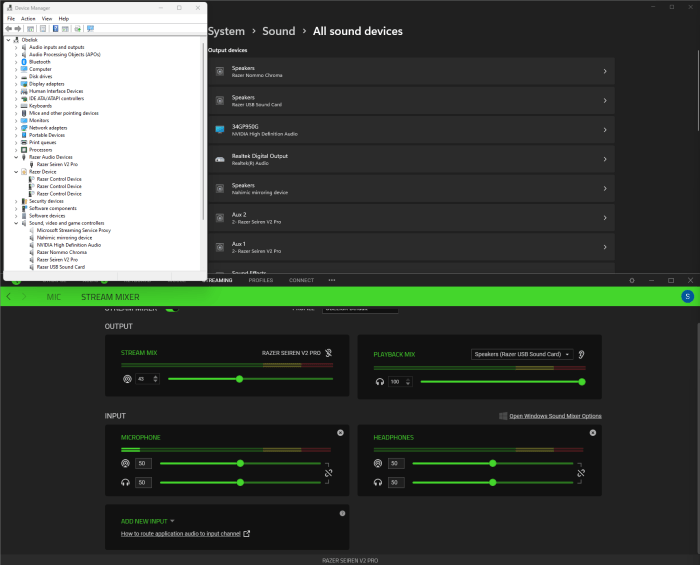Screen dimensions: 700x565
Task: Open Aux 2 Razer Seiren V2 Pro row
Action: [x=411, y=218]
